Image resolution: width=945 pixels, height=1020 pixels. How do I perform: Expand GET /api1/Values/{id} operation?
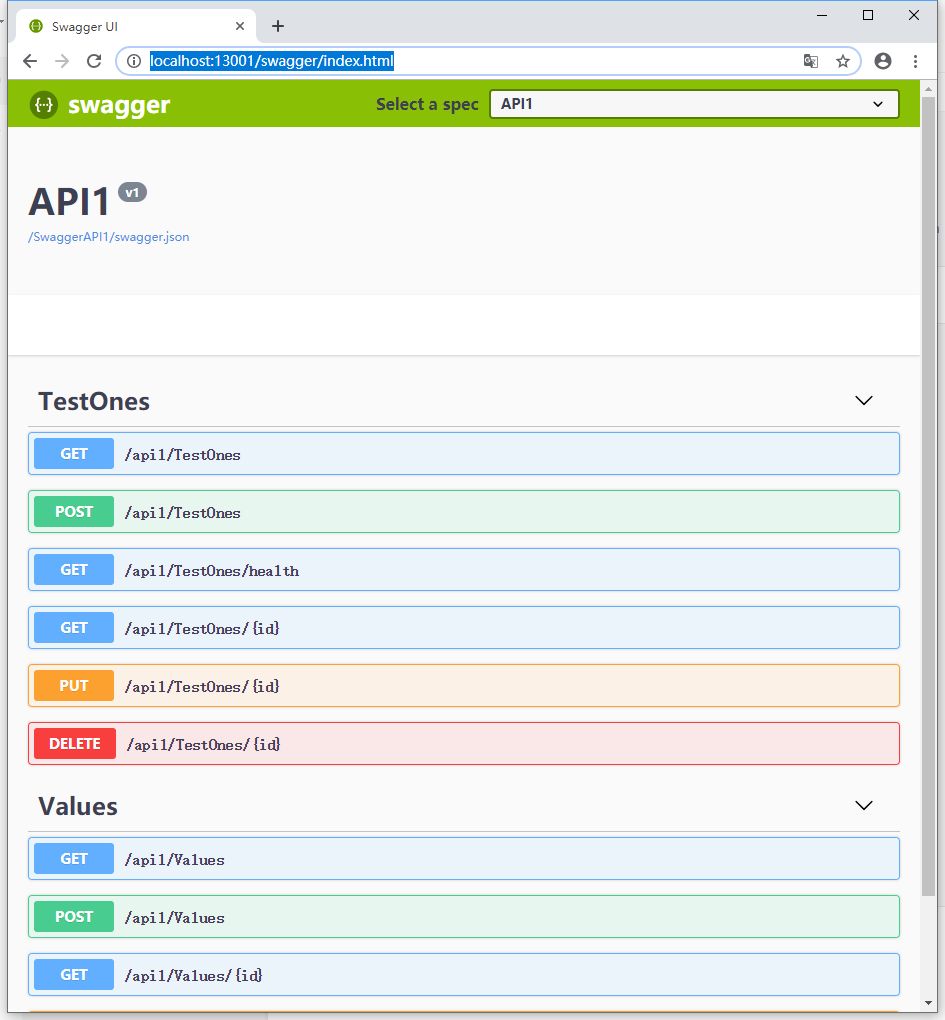[464, 974]
